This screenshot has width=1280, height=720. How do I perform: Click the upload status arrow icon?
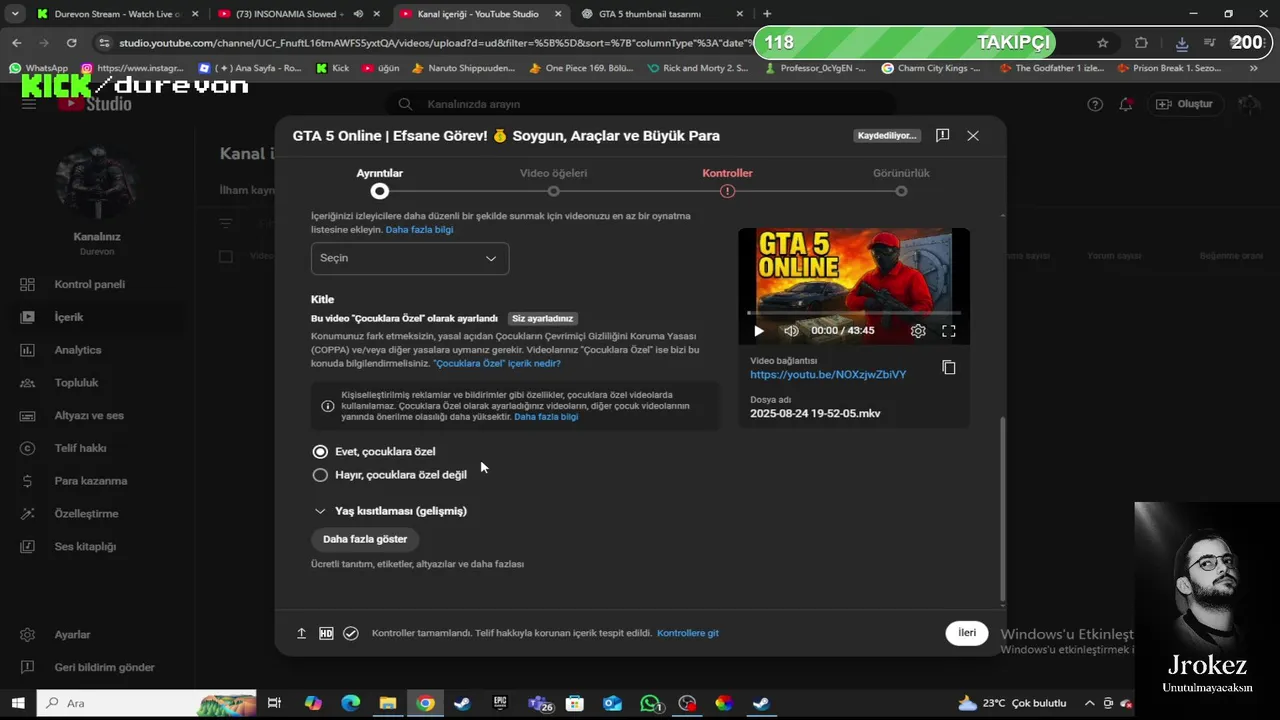pyautogui.click(x=301, y=633)
